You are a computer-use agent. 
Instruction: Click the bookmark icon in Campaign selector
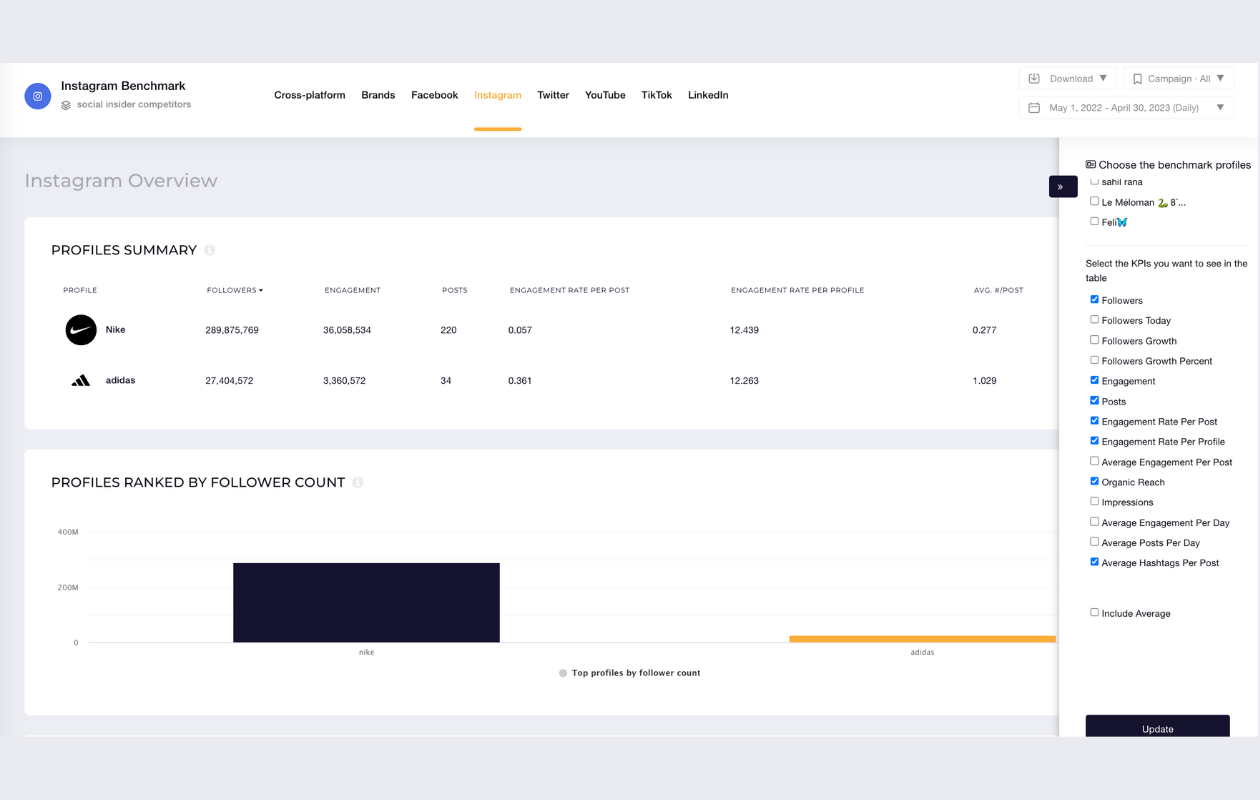pyautogui.click(x=1137, y=79)
